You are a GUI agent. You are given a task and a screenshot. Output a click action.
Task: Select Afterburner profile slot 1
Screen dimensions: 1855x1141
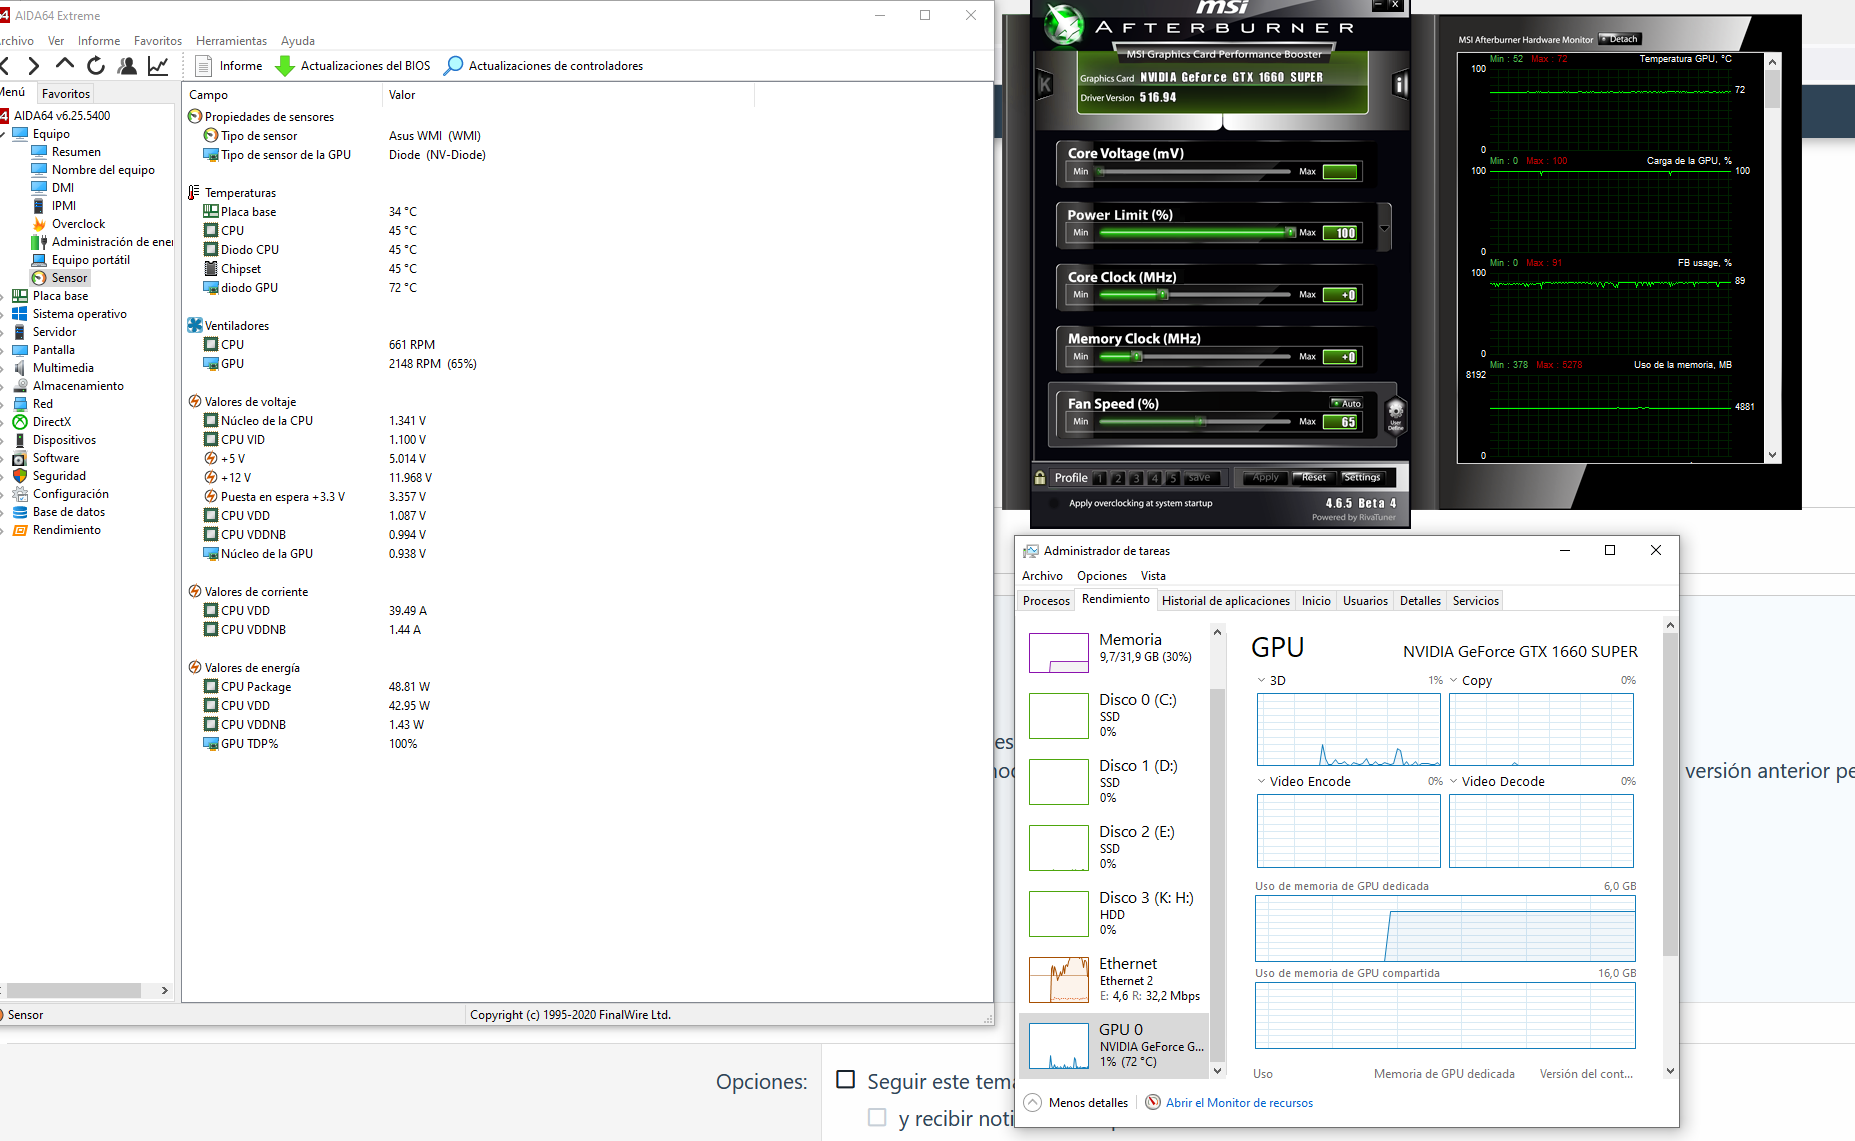click(1100, 478)
